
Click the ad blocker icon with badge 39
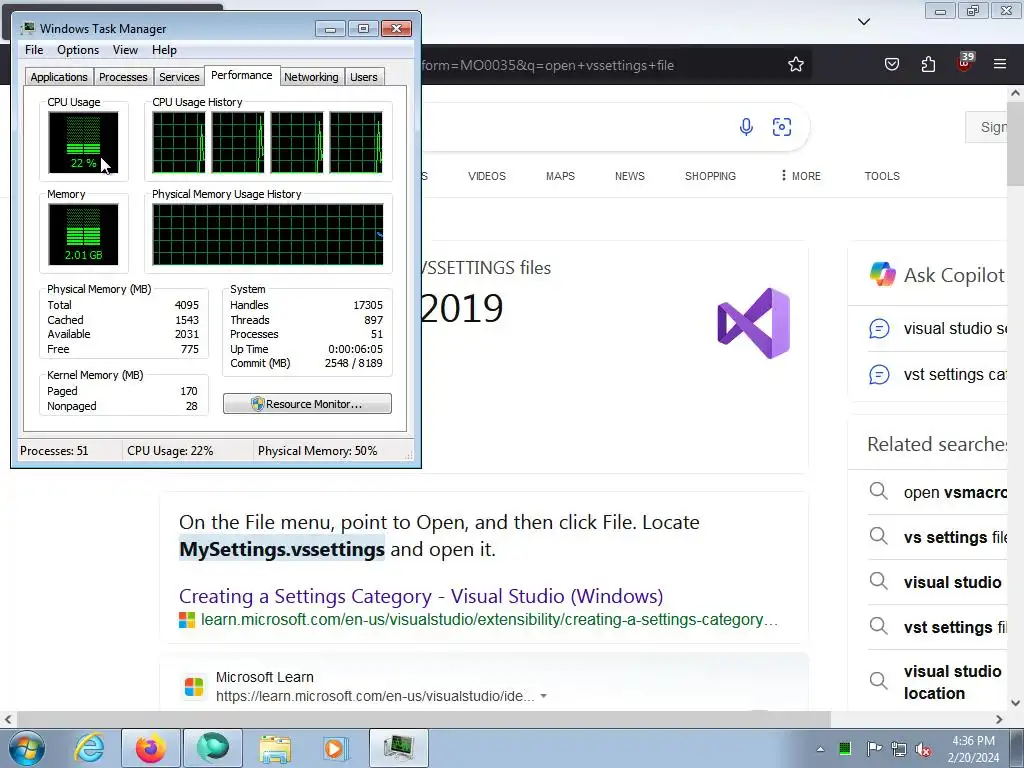click(965, 63)
